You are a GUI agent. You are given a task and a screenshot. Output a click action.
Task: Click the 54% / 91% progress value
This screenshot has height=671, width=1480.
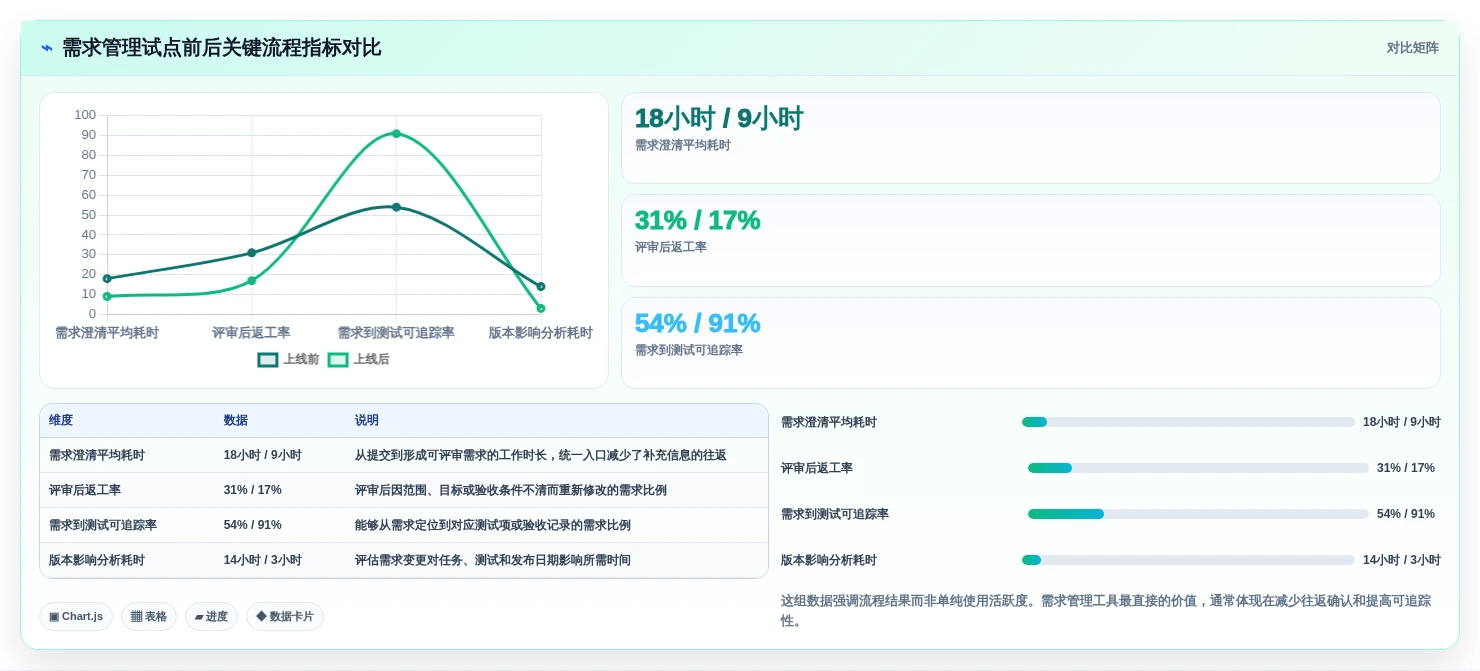1406,514
